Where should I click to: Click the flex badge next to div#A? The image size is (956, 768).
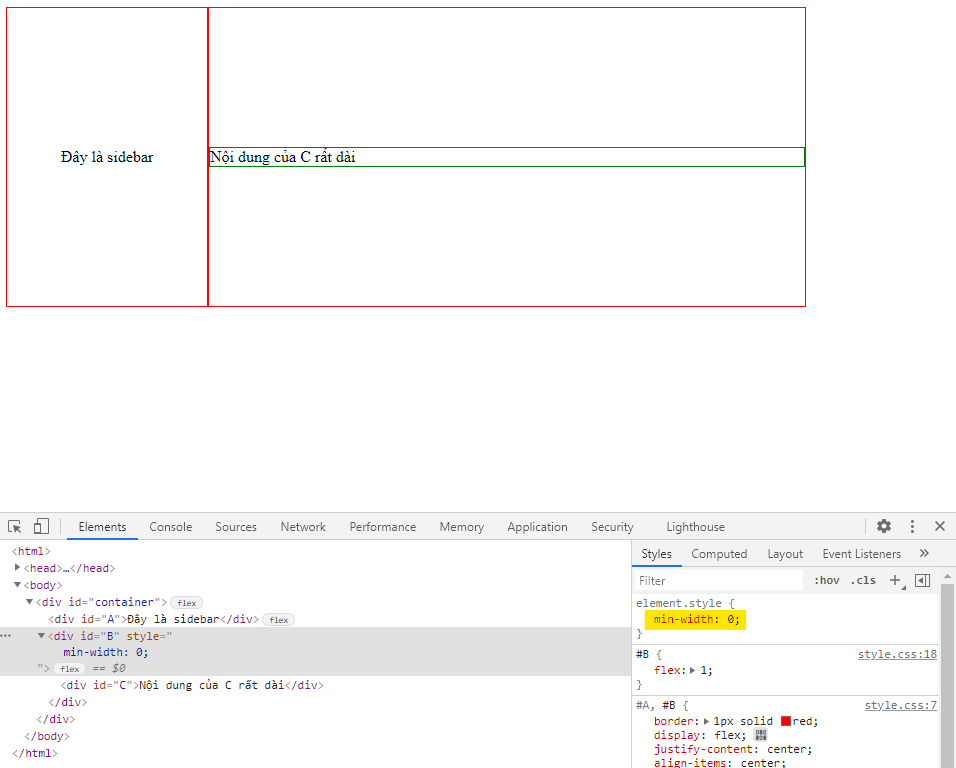(x=279, y=620)
